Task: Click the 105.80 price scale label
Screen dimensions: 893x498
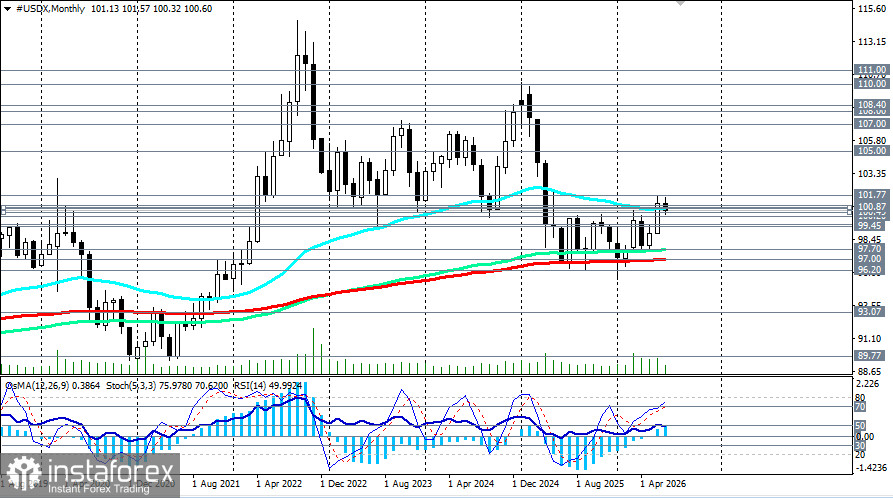Action: pyautogui.click(x=872, y=140)
